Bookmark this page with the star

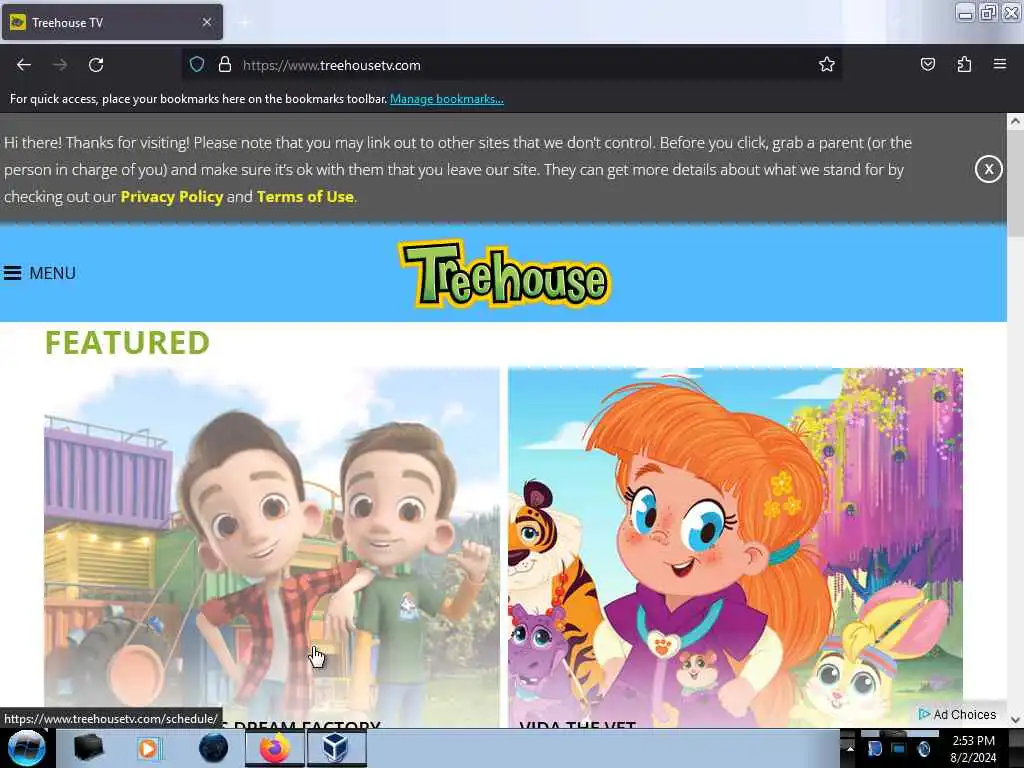click(x=827, y=64)
